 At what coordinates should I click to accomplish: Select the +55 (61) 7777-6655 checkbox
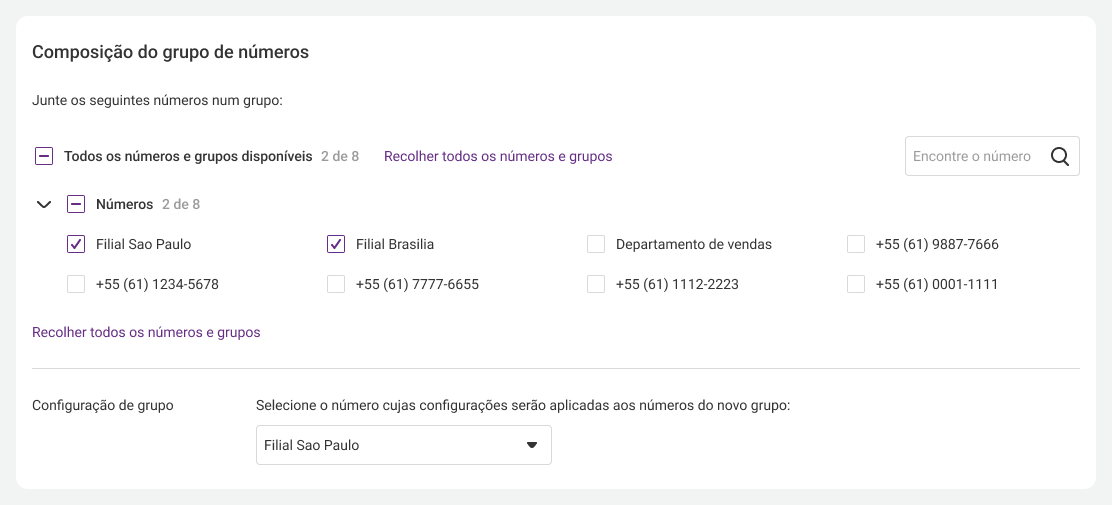pyautogui.click(x=336, y=284)
